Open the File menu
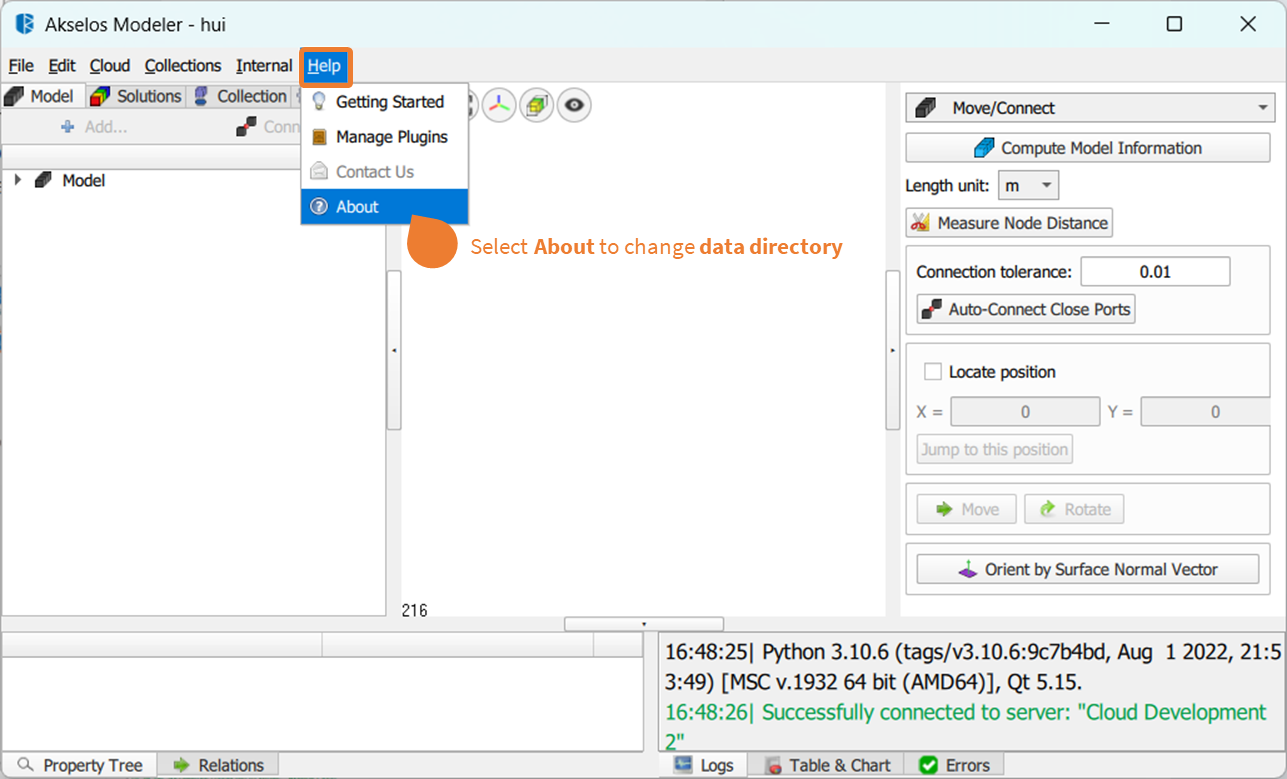Screen dimensions: 1287x779 coord(21,66)
